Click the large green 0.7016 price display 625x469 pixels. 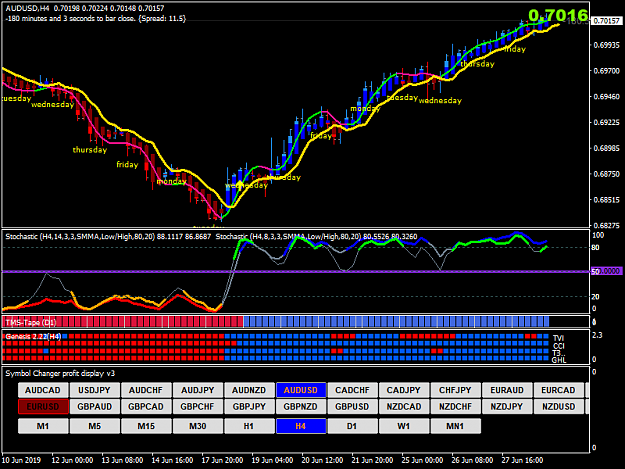(558, 16)
